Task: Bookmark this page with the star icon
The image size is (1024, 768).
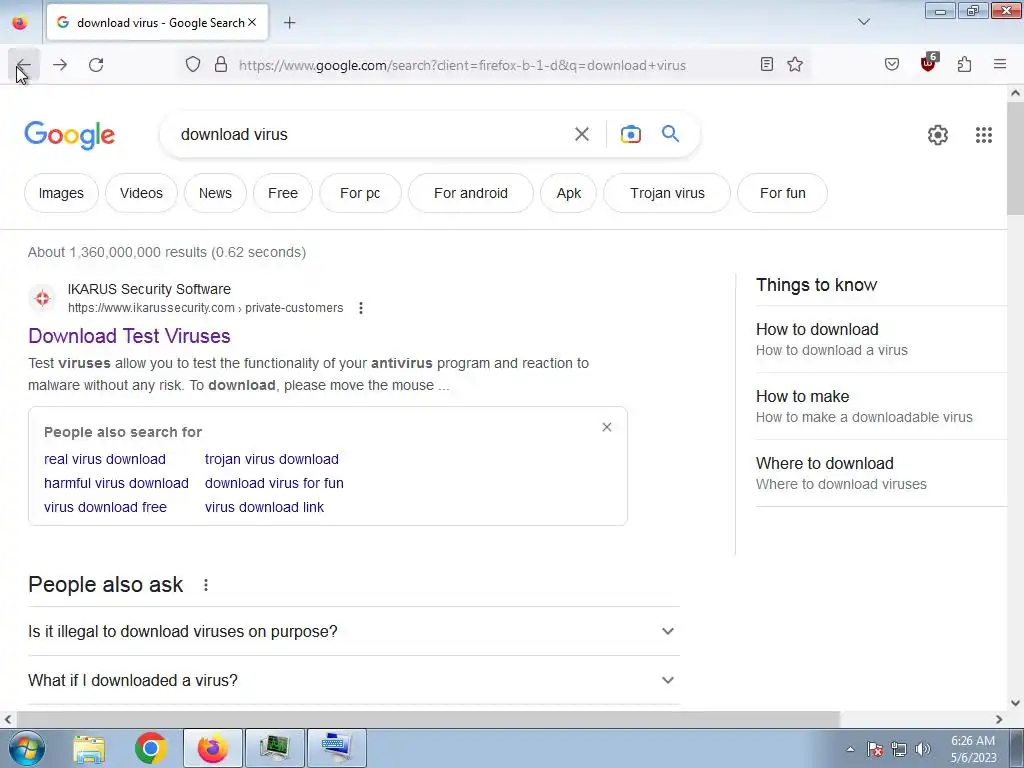Action: [x=795, y=64]
